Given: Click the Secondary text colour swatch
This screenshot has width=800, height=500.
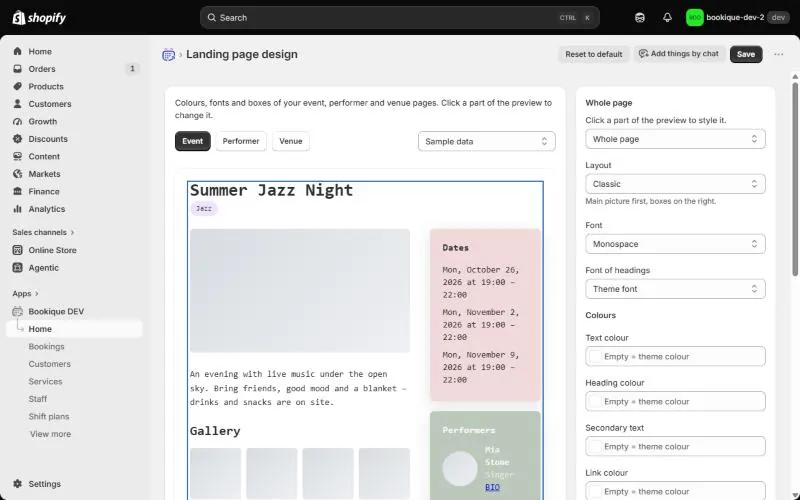Looking at the screenshot, I should click(595, 446).
